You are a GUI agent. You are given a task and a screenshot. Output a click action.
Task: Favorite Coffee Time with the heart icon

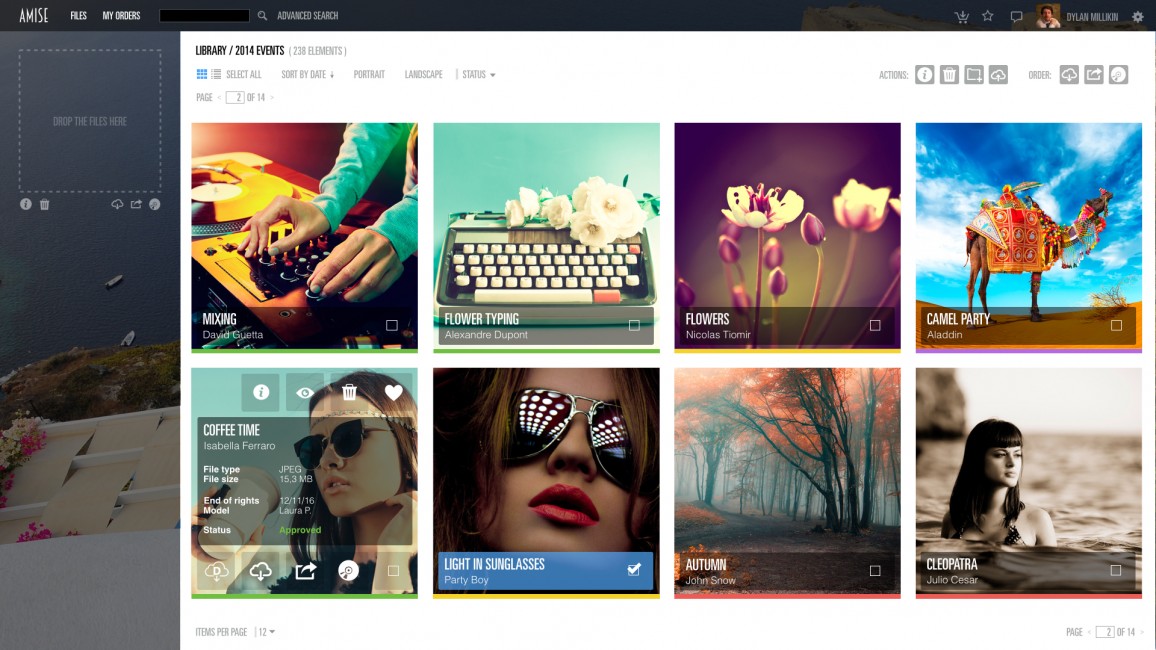pyautogui.click(x=394, y=392)
